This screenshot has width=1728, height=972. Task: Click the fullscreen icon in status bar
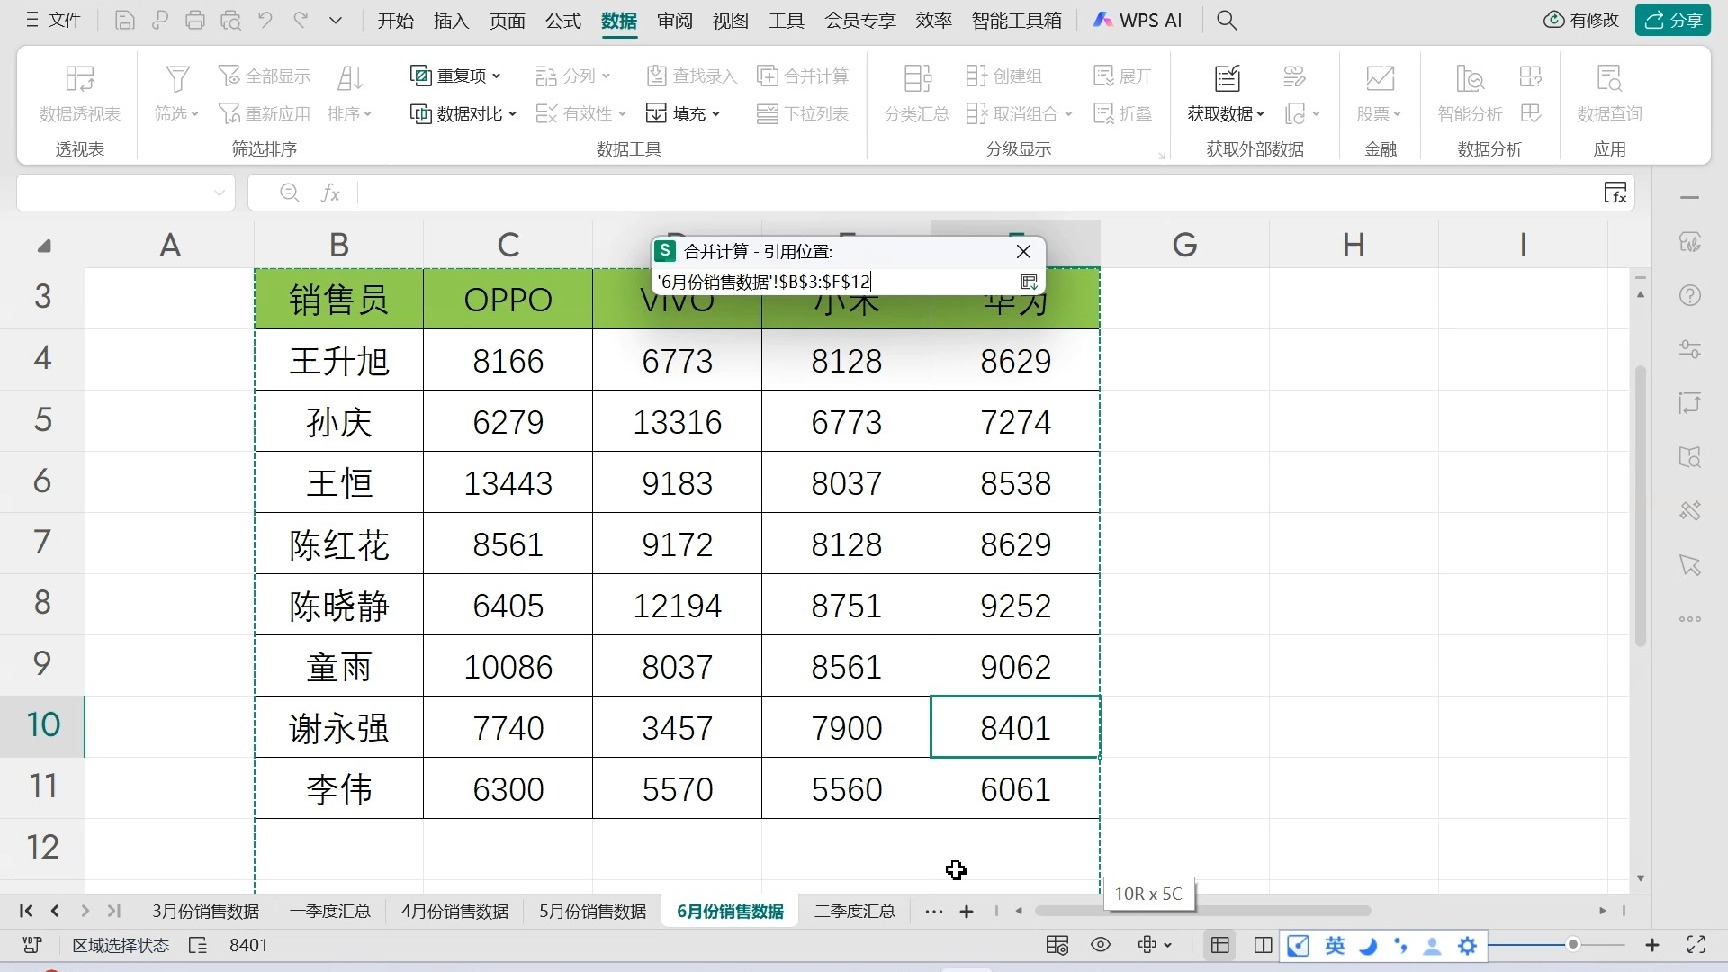[x=1696, y=945]
